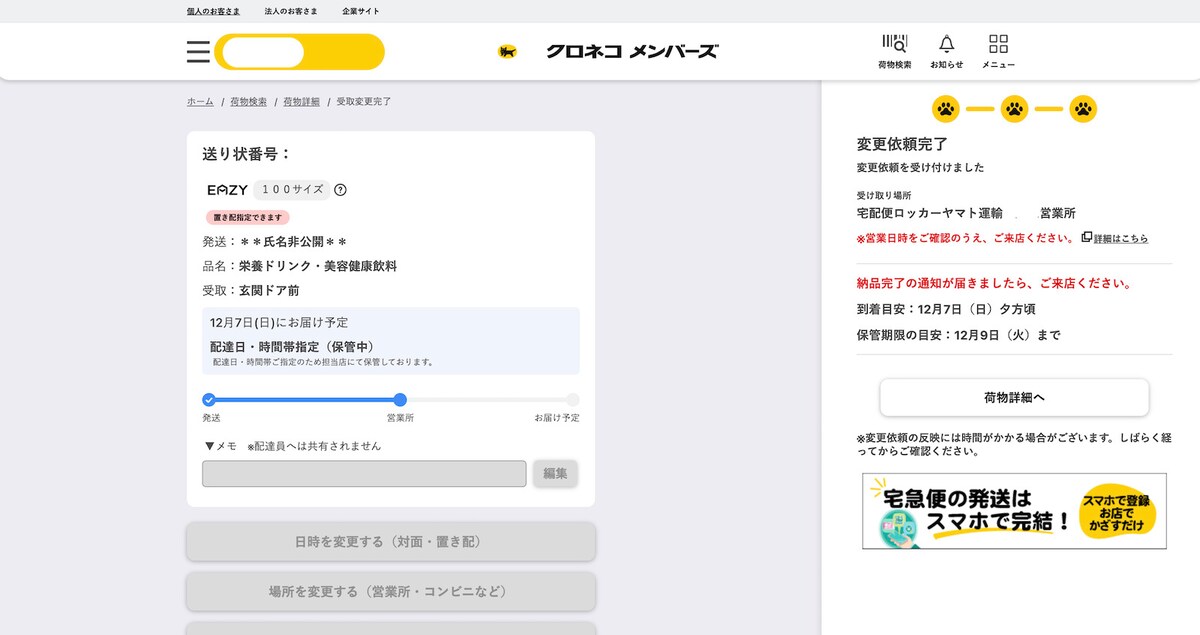Go to 荷物詳細 breadcrumb link

tap(301, 102)
